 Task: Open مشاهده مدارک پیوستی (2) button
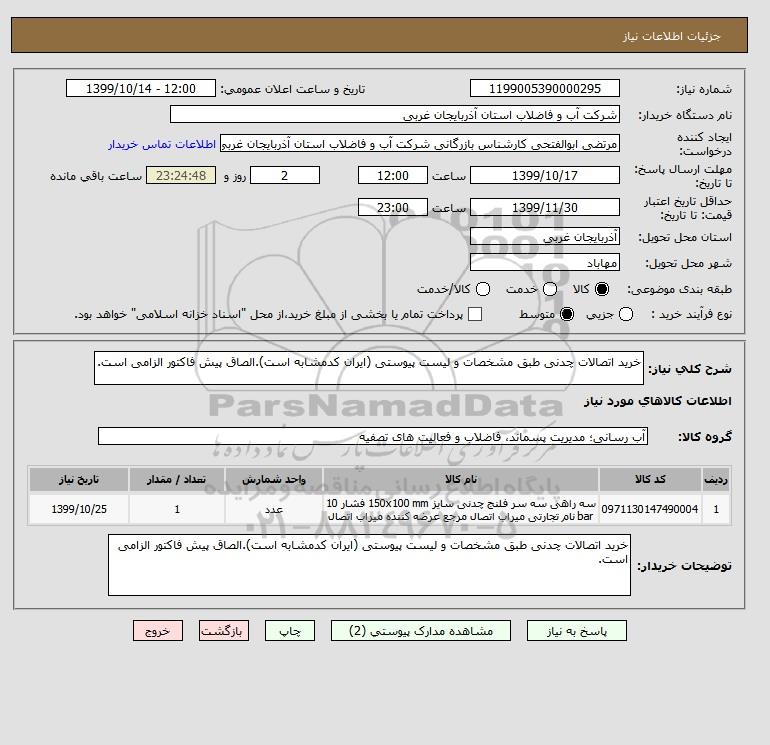[x=421, y=631]
